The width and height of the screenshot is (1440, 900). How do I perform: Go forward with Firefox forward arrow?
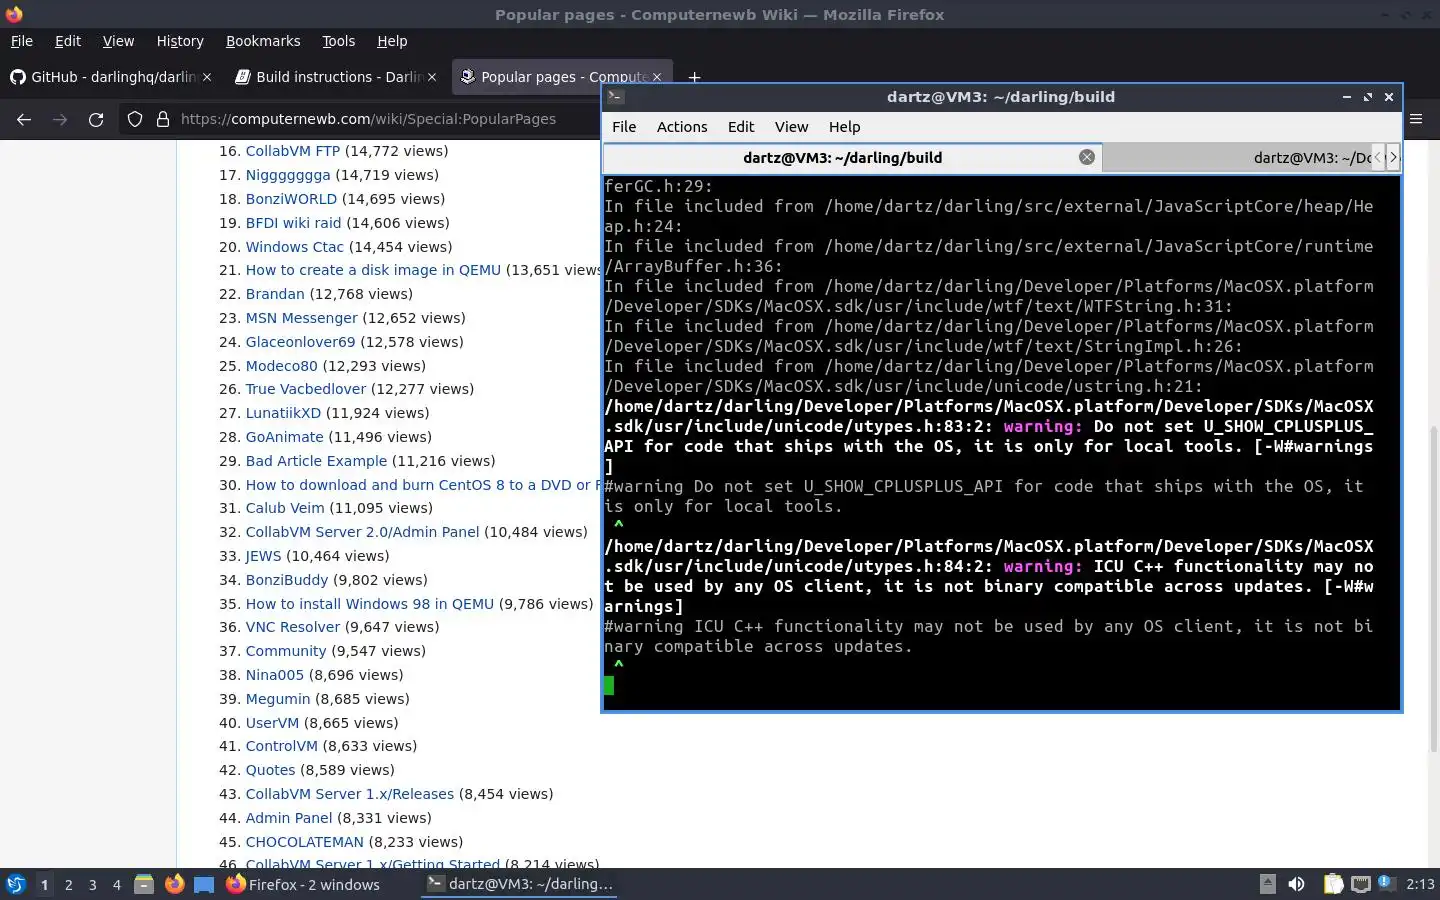tap(60, 119)
